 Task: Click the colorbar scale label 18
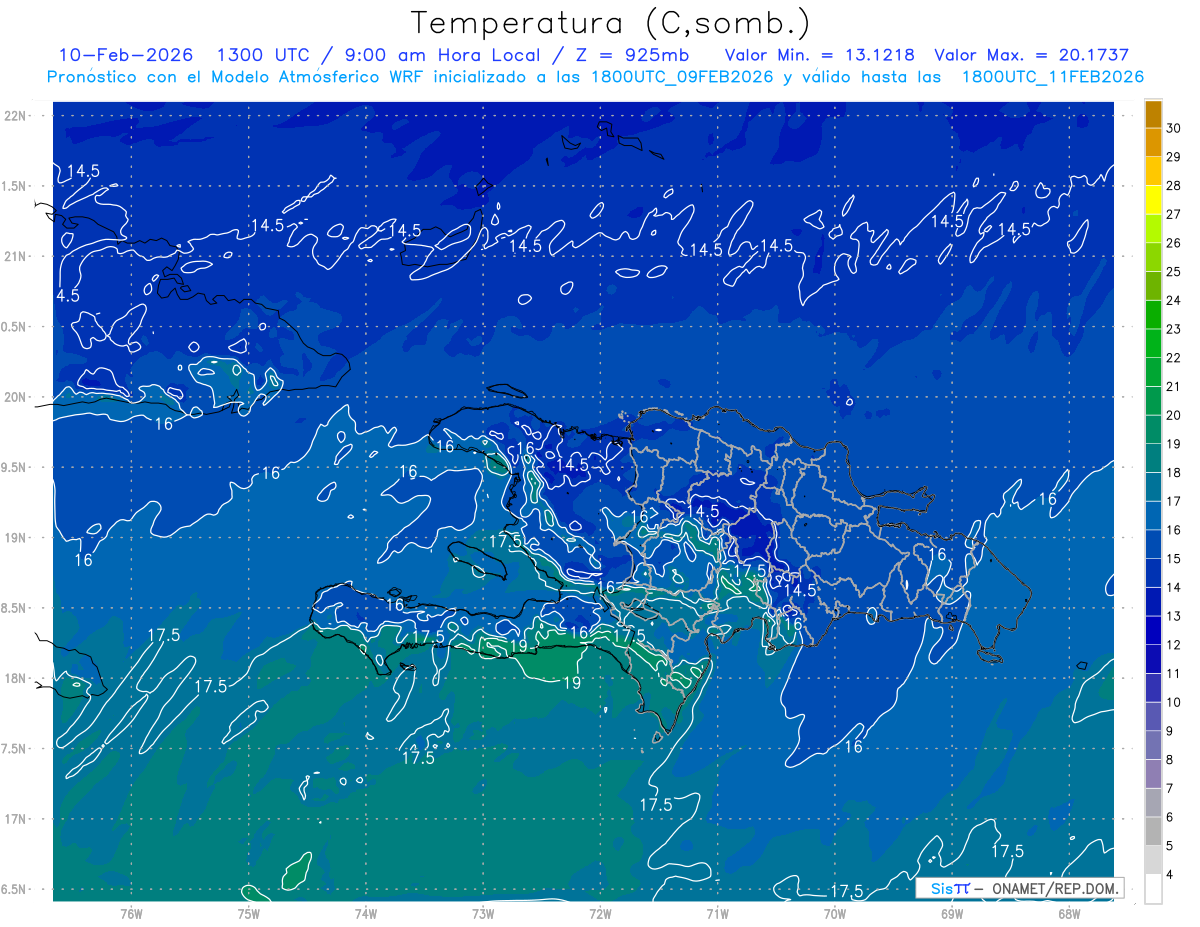click(x=1173, y=473)
